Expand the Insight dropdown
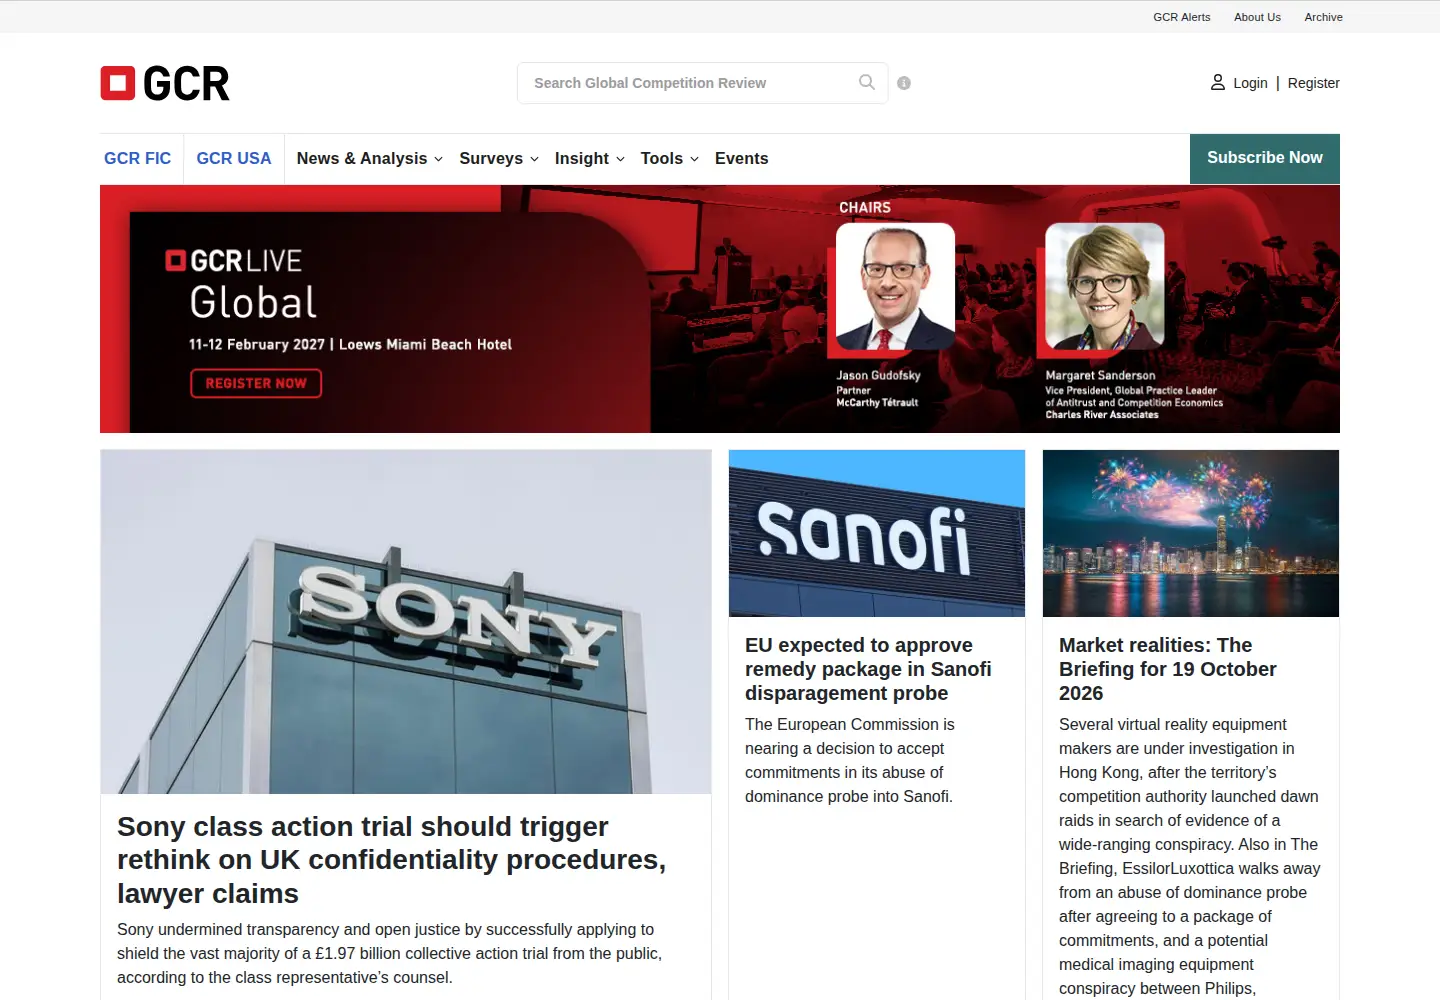 tap(590, 158)
